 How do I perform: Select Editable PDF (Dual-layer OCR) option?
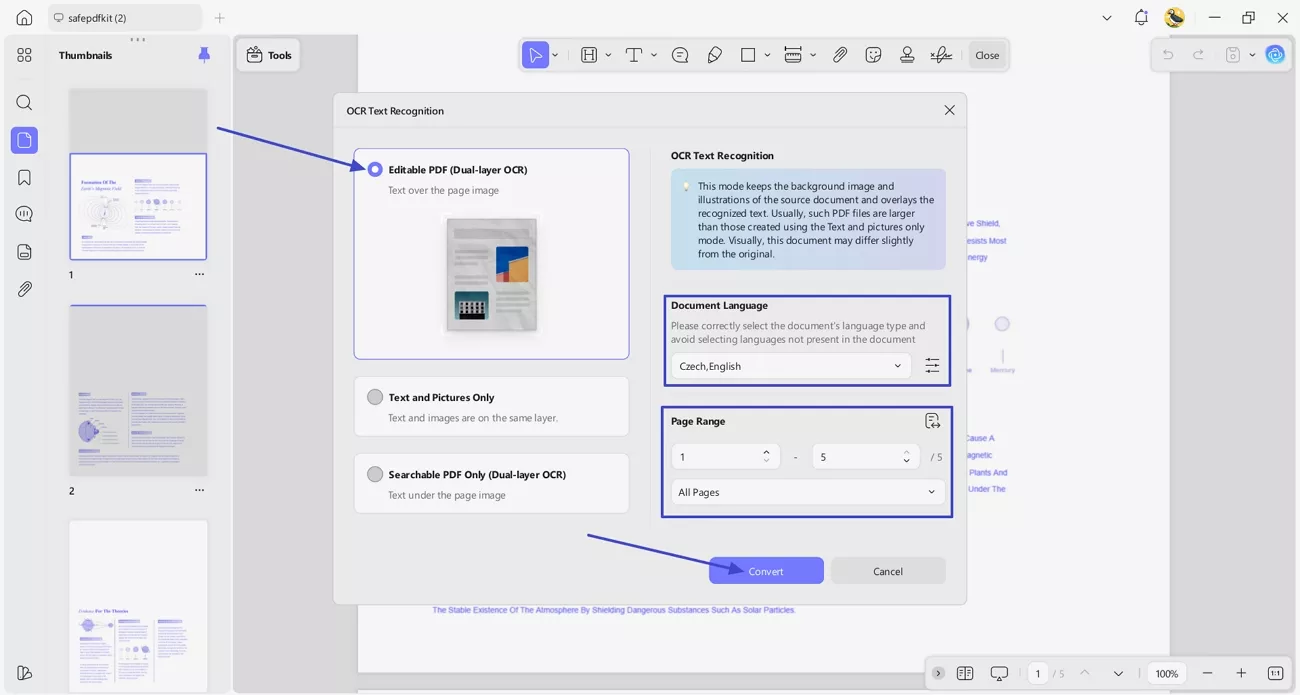375,170
